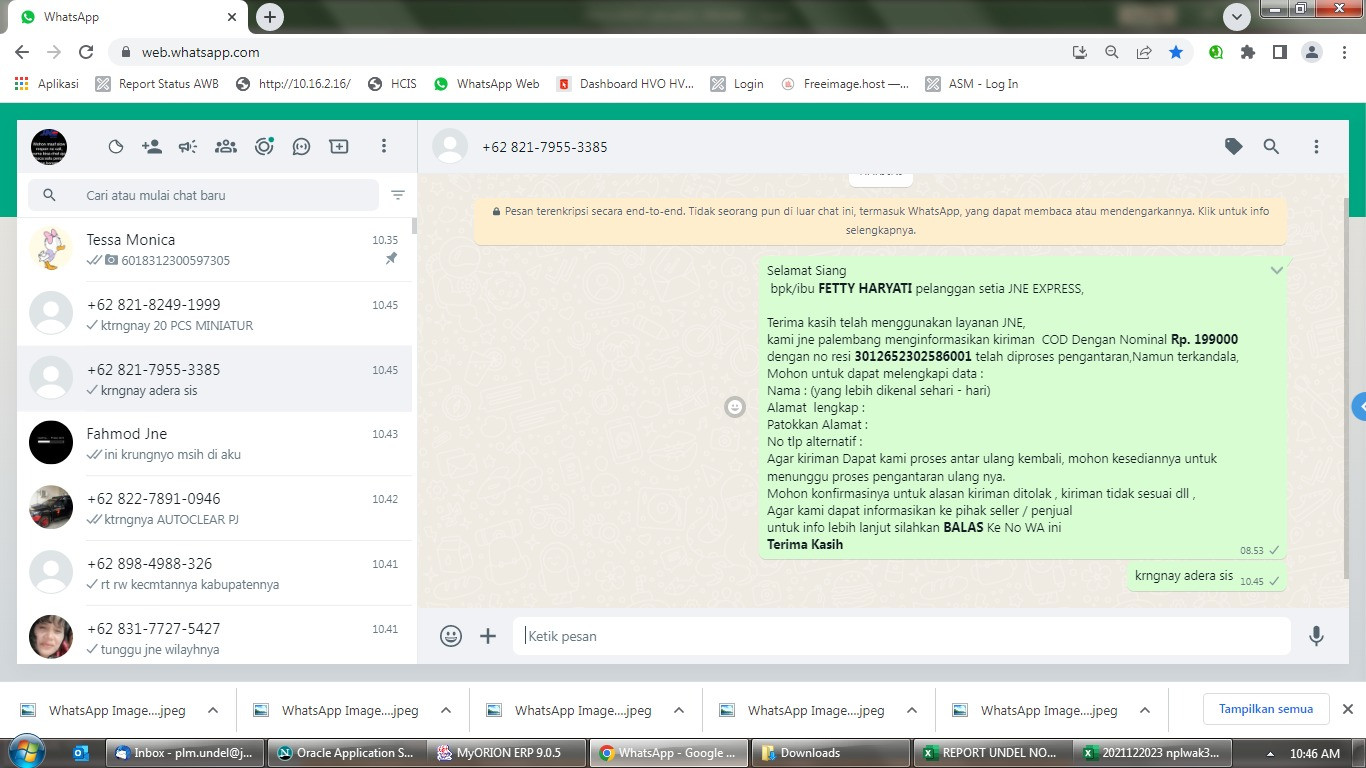Click the attach plus icon
The width and height of the screenshot is (1366, 768).
tap(488, 636)
